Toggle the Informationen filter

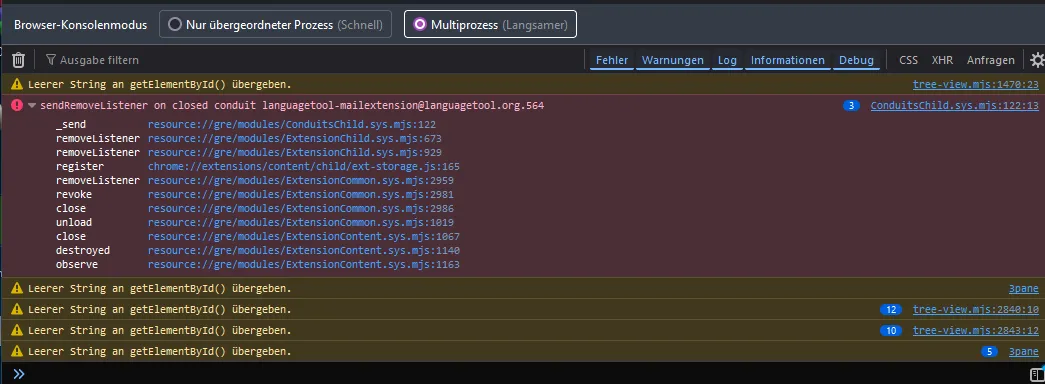click(788, 60)
